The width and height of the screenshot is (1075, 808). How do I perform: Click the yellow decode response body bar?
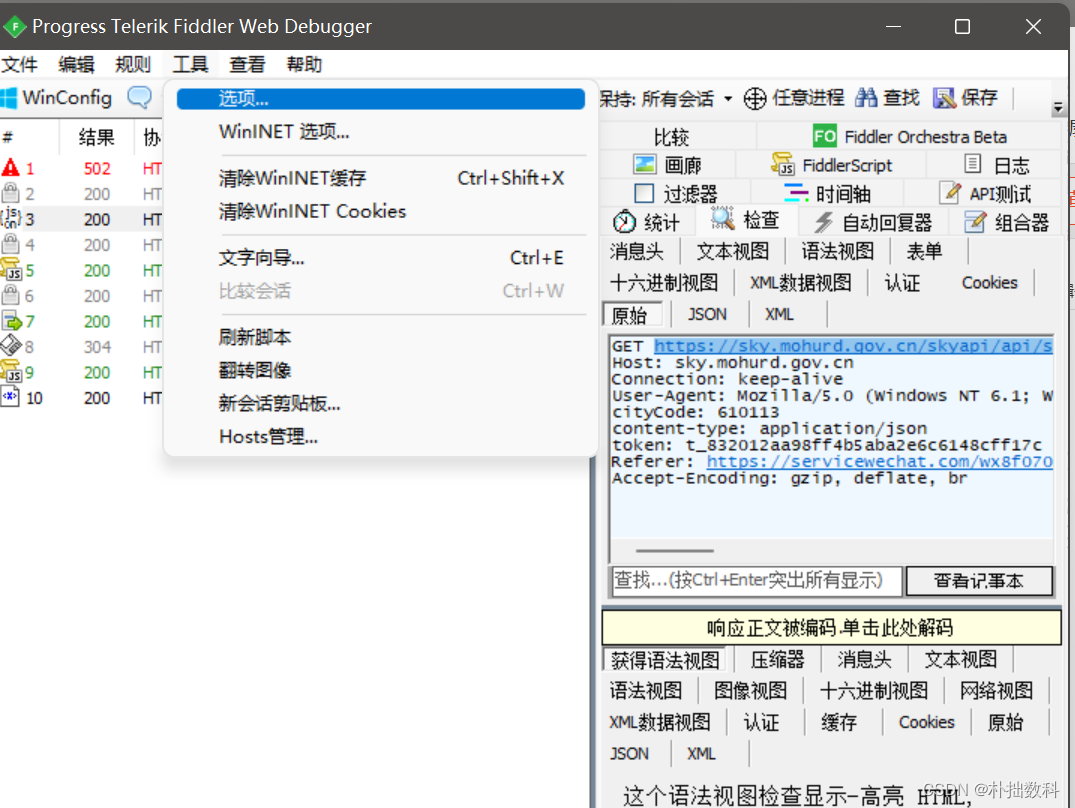[x=831, y=628]
